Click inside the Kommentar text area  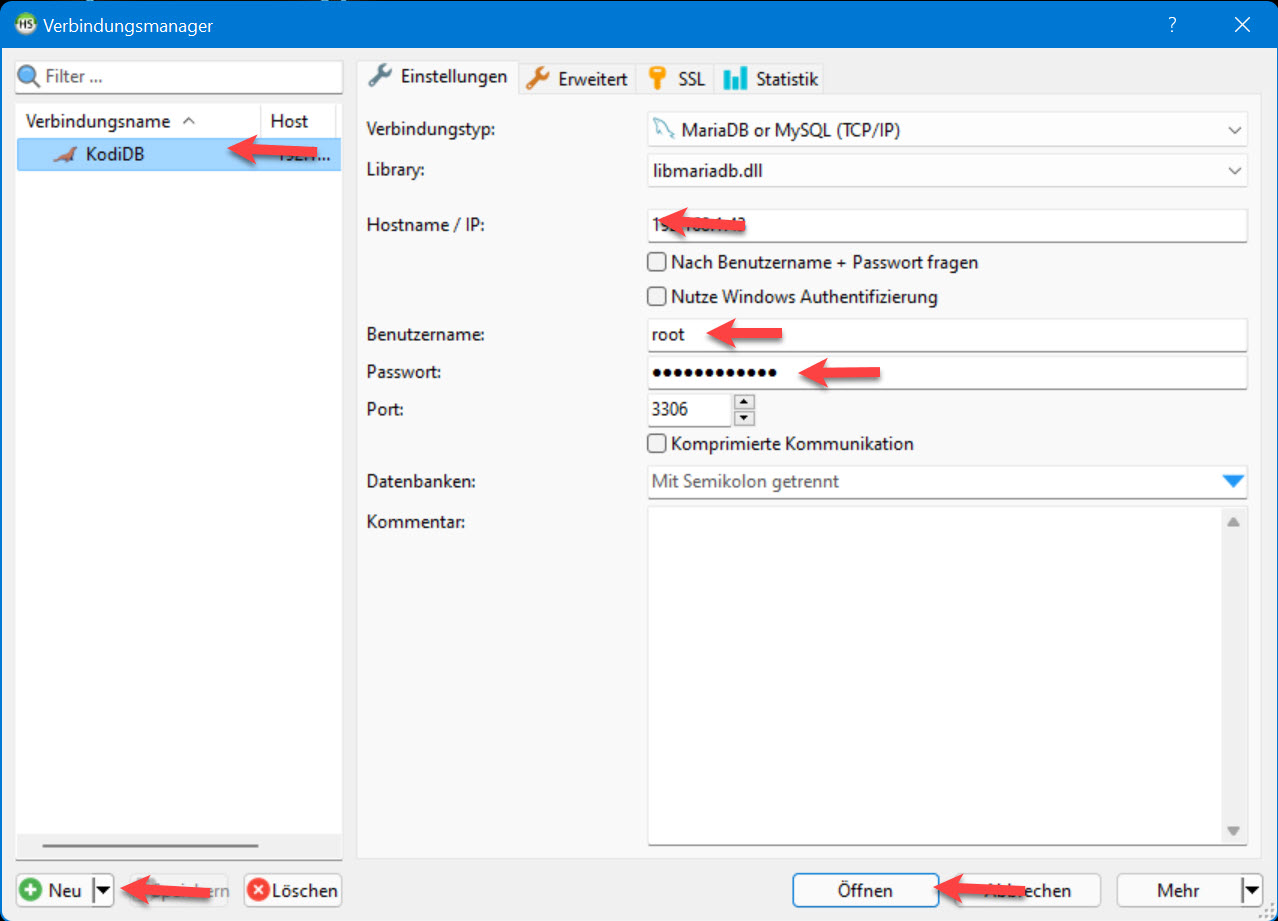coord(934,675)
